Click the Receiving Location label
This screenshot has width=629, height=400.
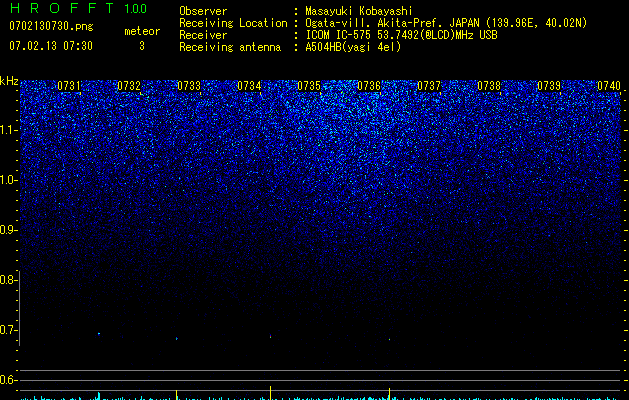233,23
